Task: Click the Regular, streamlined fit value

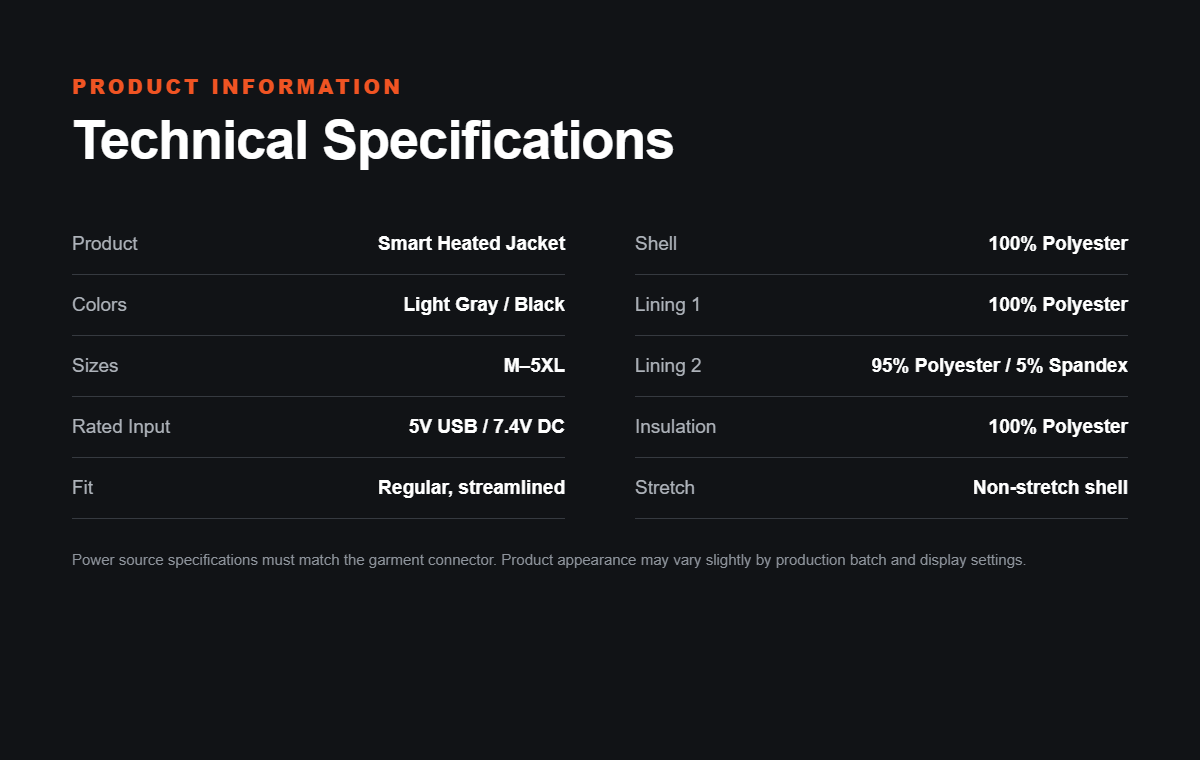Action: [471, 487]
